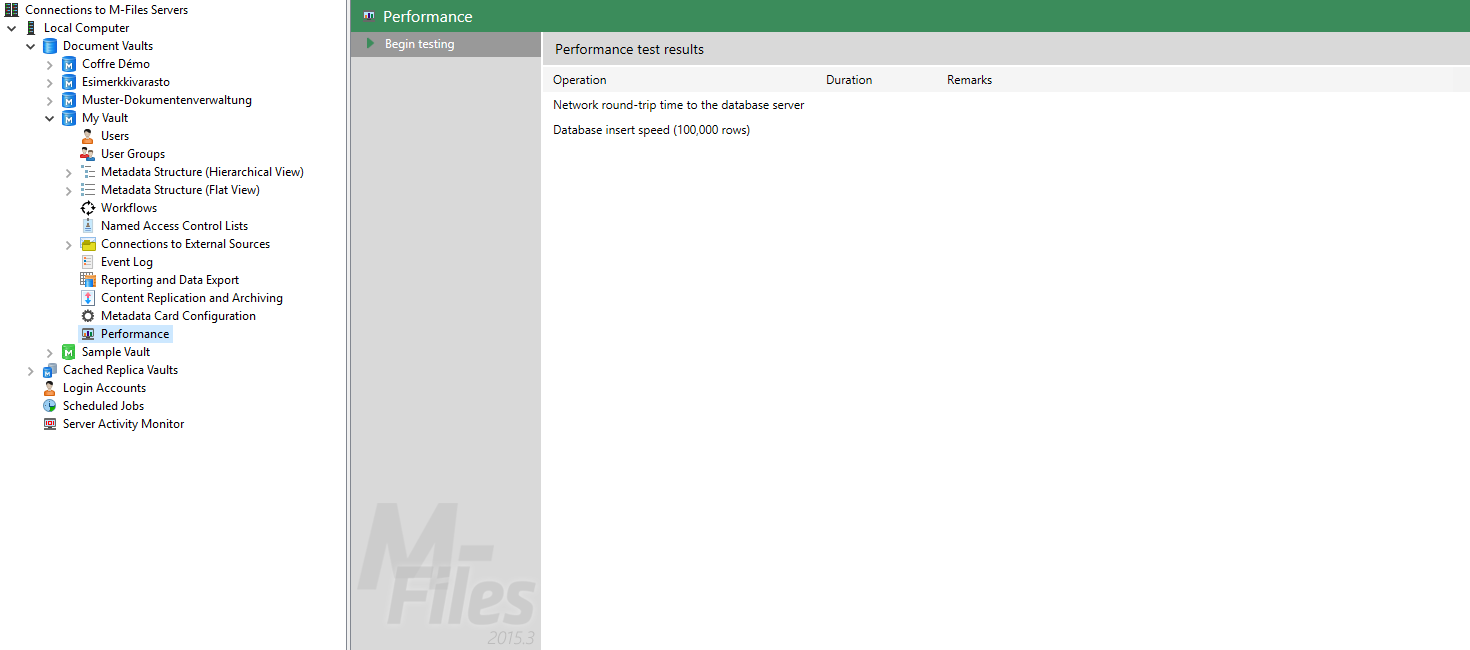Start the test with Begin testing

446,44
